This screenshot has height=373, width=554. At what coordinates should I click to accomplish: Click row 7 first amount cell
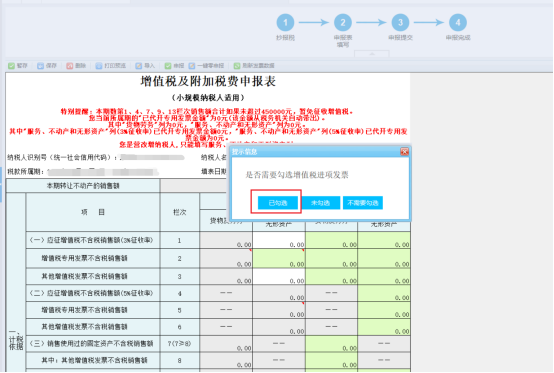pos(226,344)
